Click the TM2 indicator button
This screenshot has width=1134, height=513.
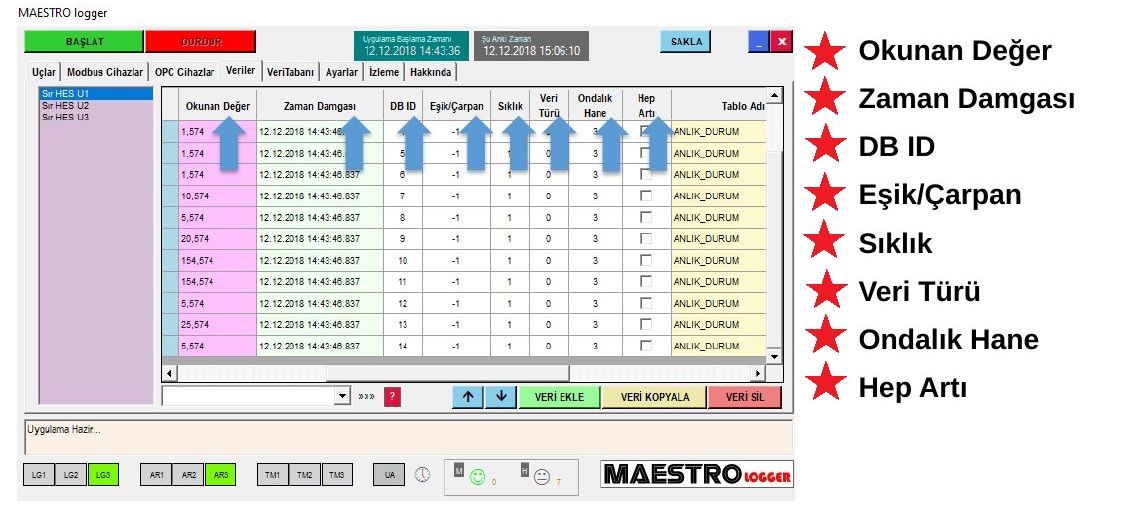point(304,475)
